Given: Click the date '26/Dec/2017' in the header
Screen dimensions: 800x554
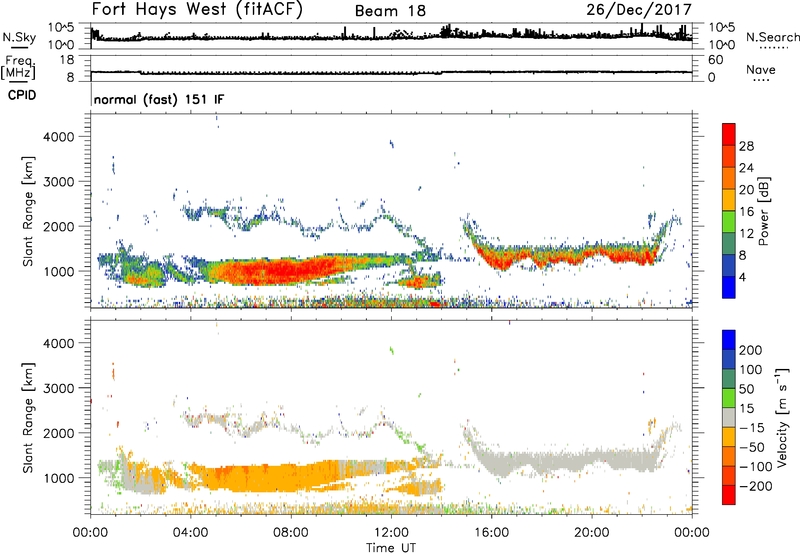Looking at the screenshot, I should 639,9.
